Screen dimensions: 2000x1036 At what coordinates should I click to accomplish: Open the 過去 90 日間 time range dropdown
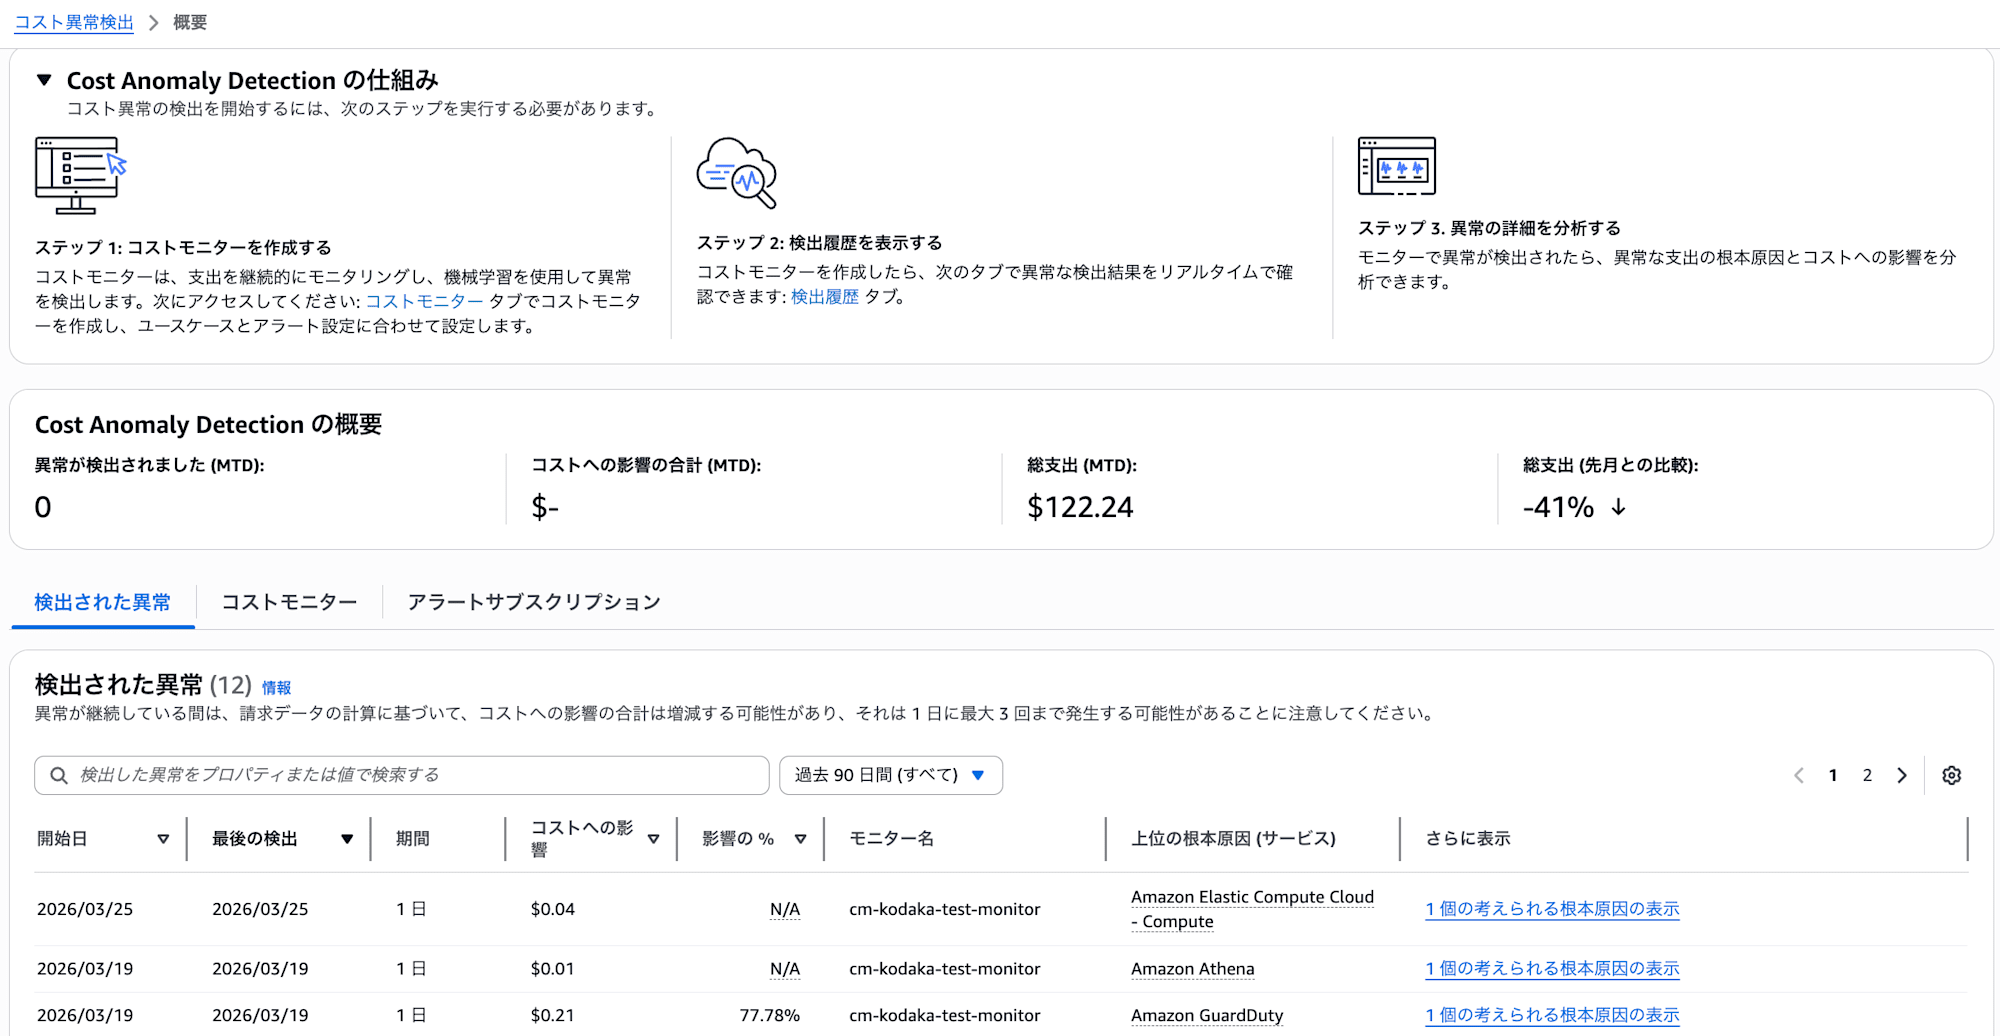coord(890,775)
